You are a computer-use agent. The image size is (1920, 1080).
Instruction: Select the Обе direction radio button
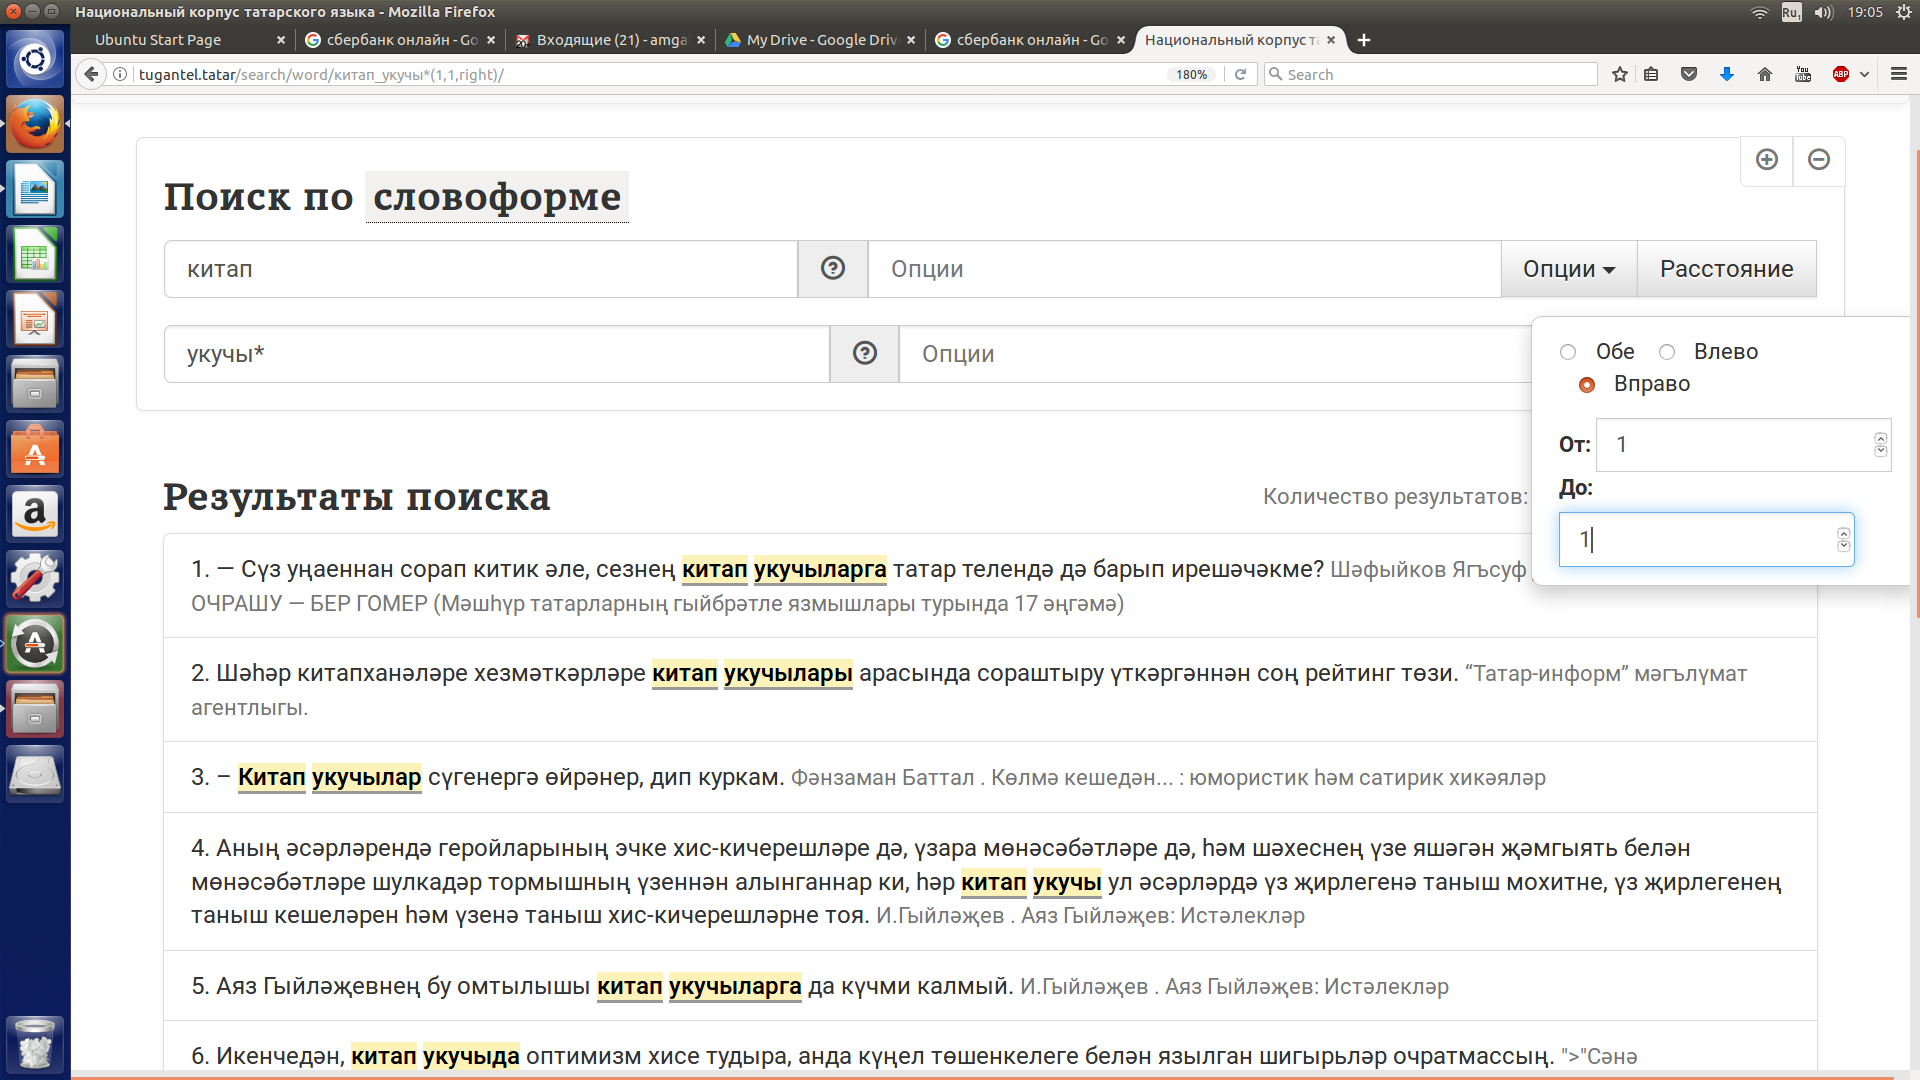click(1568, 352)
